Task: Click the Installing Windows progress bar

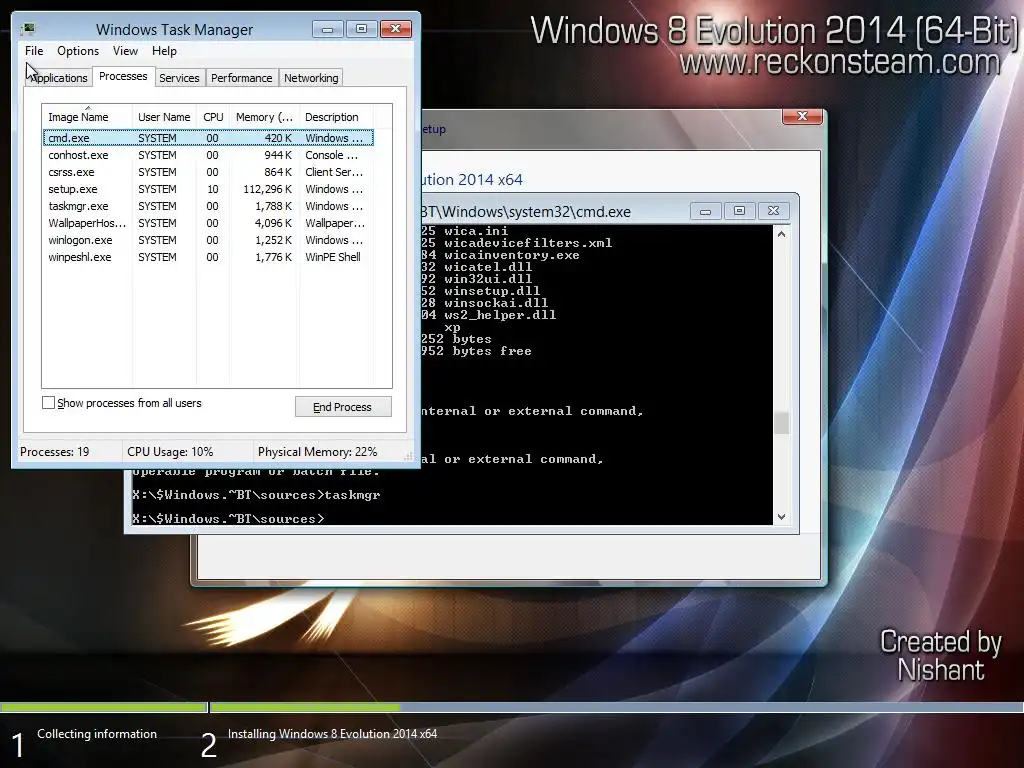Action: click(616, 707)
